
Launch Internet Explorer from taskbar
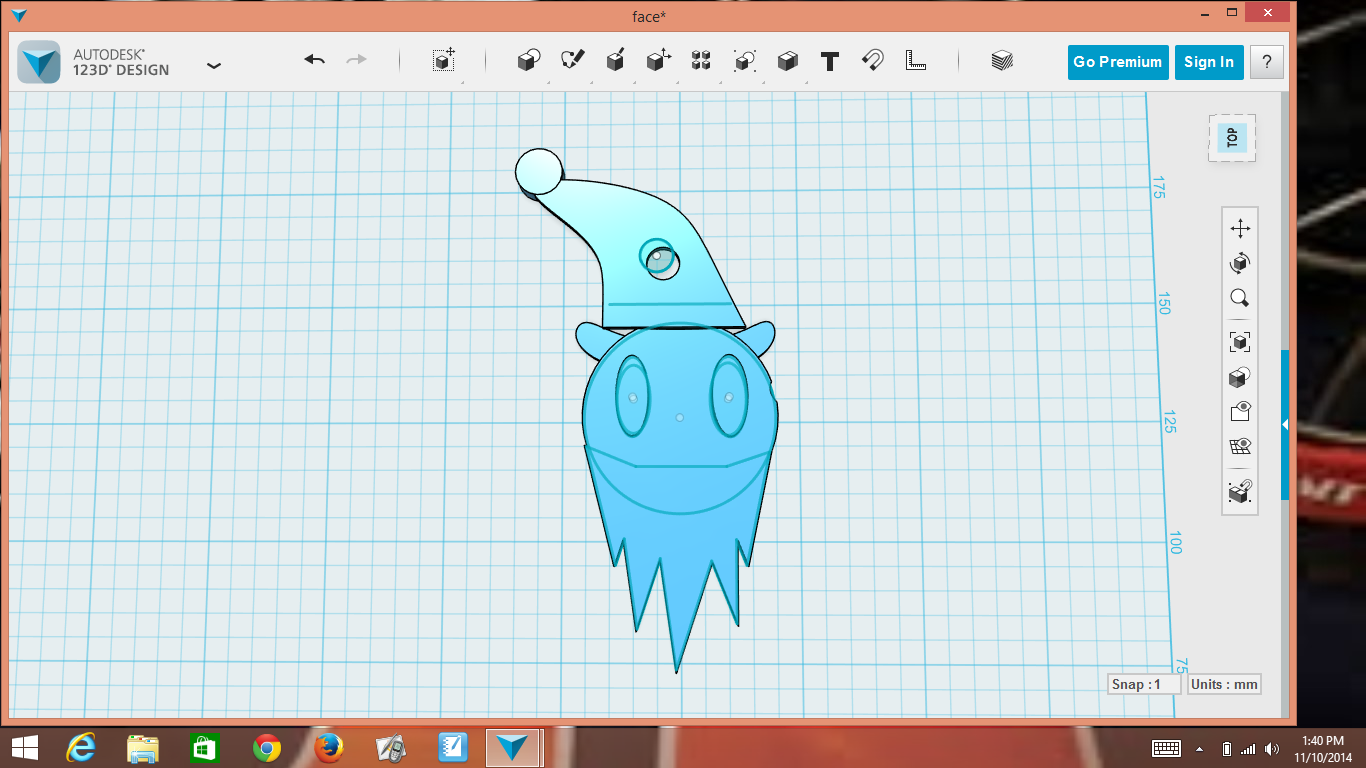(x=81, y=747)
